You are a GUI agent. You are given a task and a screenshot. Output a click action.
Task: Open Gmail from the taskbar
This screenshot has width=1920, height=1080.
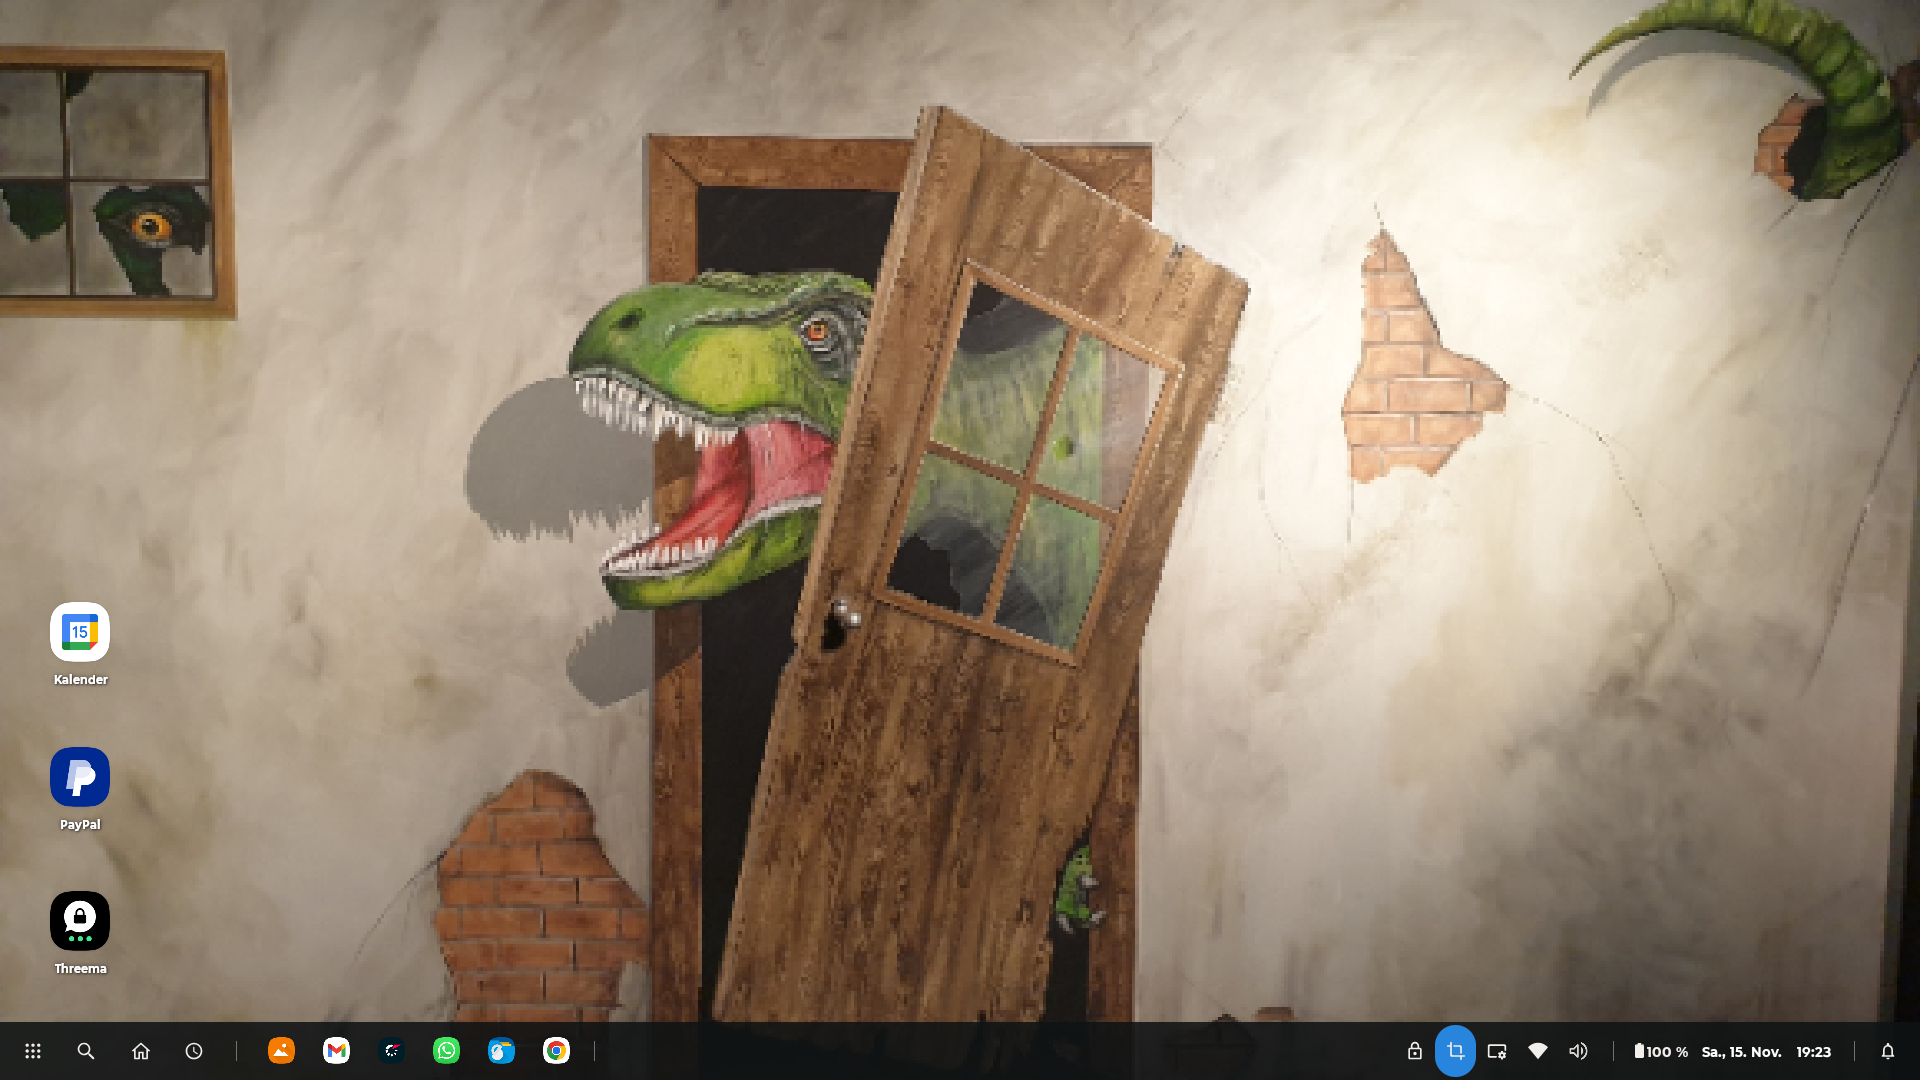tap(336, 1051)
